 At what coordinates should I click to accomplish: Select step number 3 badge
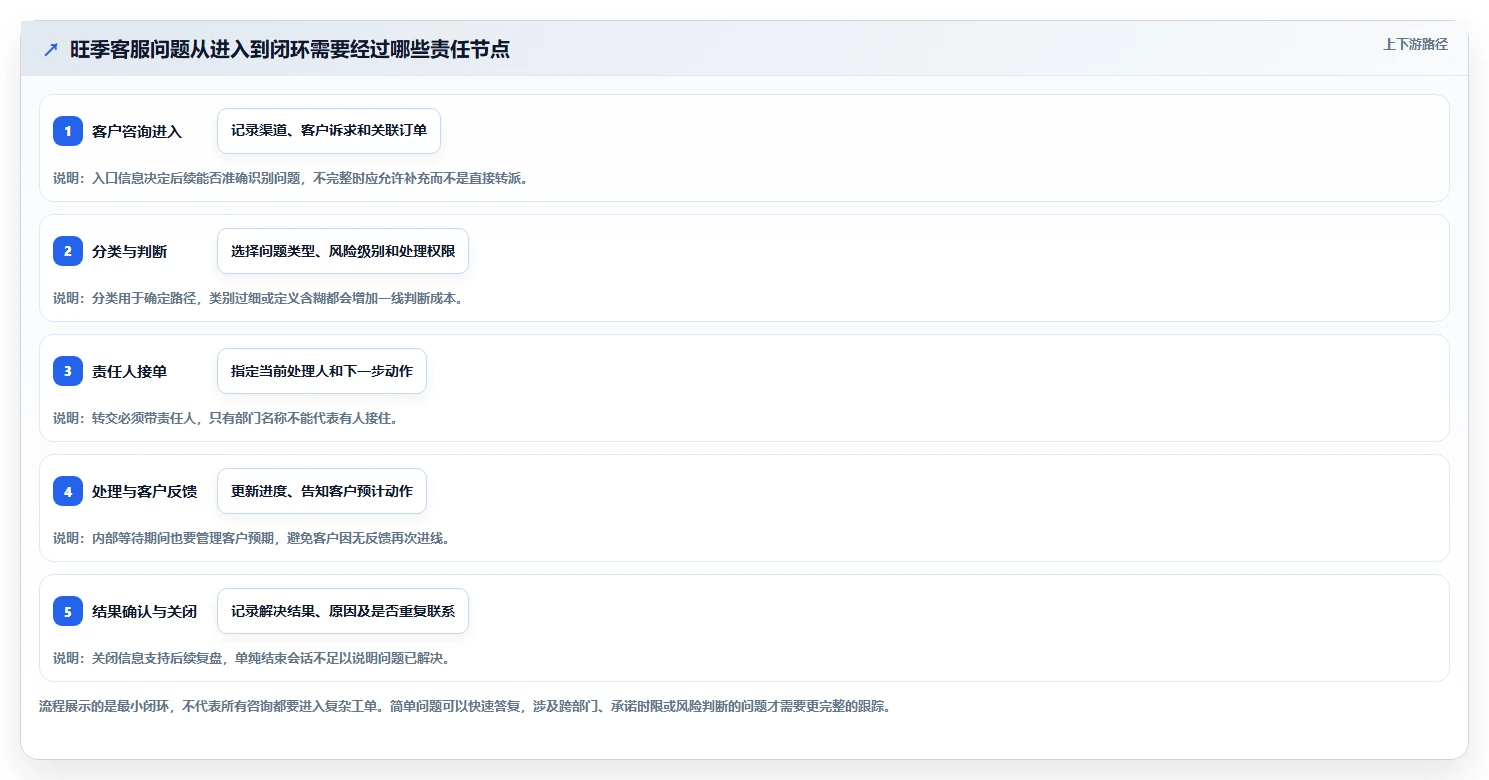pyautogui.click(x=68, y=371)
